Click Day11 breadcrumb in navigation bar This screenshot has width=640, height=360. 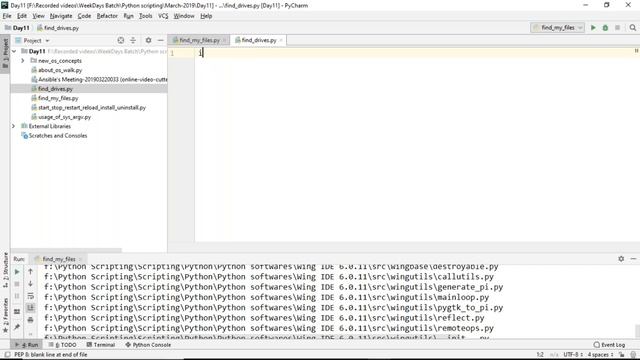tap(17, 28)
